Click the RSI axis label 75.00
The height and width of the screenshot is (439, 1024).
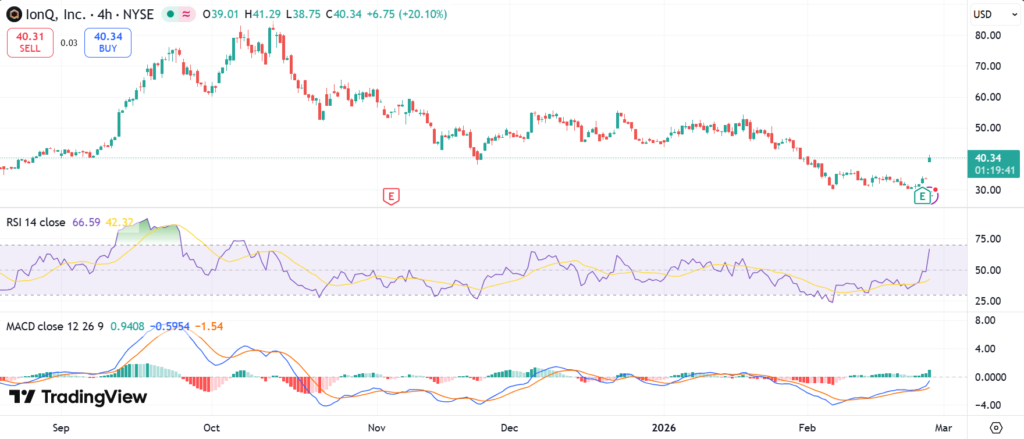pyautogui.click(x=987, y=239)
